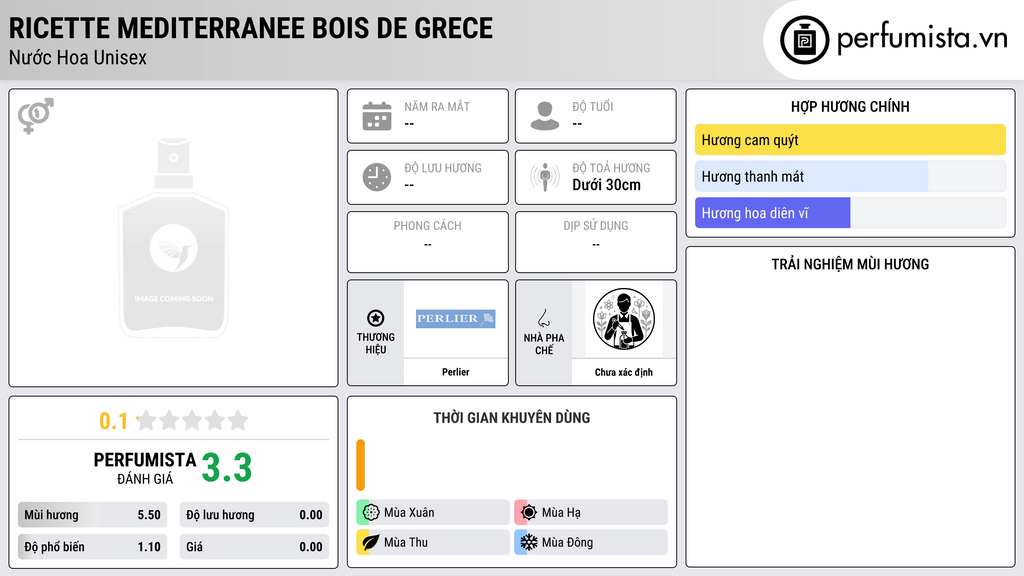Click the Độ lưu hương 0.00 score row
The image size is (1024, 576).
coord(254,515)
